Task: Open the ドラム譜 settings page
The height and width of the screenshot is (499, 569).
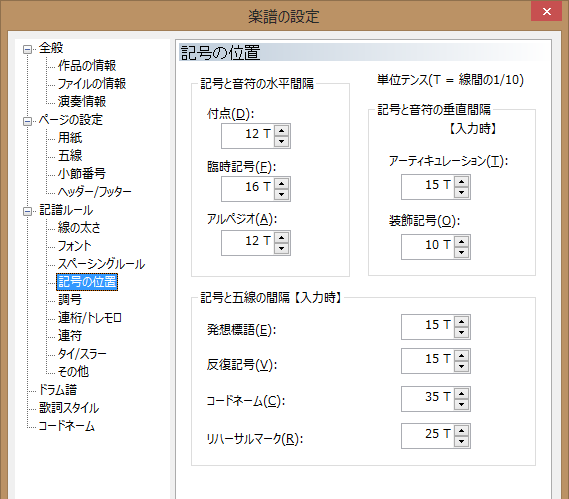Action: (x=58, y=390)
